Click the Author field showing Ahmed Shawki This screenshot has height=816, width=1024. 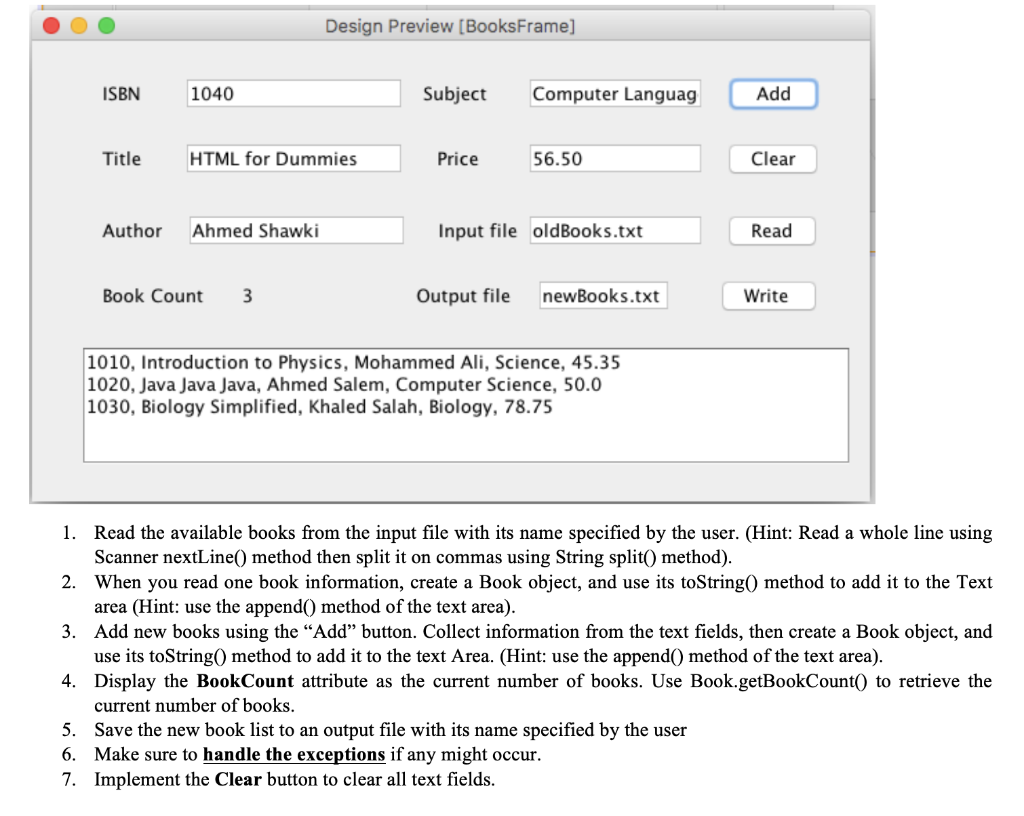tap(295, 230)
